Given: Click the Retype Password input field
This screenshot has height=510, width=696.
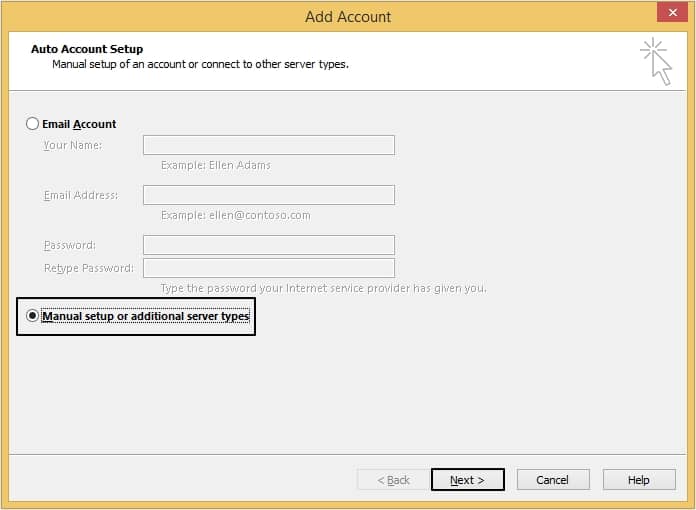Looking at the screenshot, I should (x=269, y=268).
